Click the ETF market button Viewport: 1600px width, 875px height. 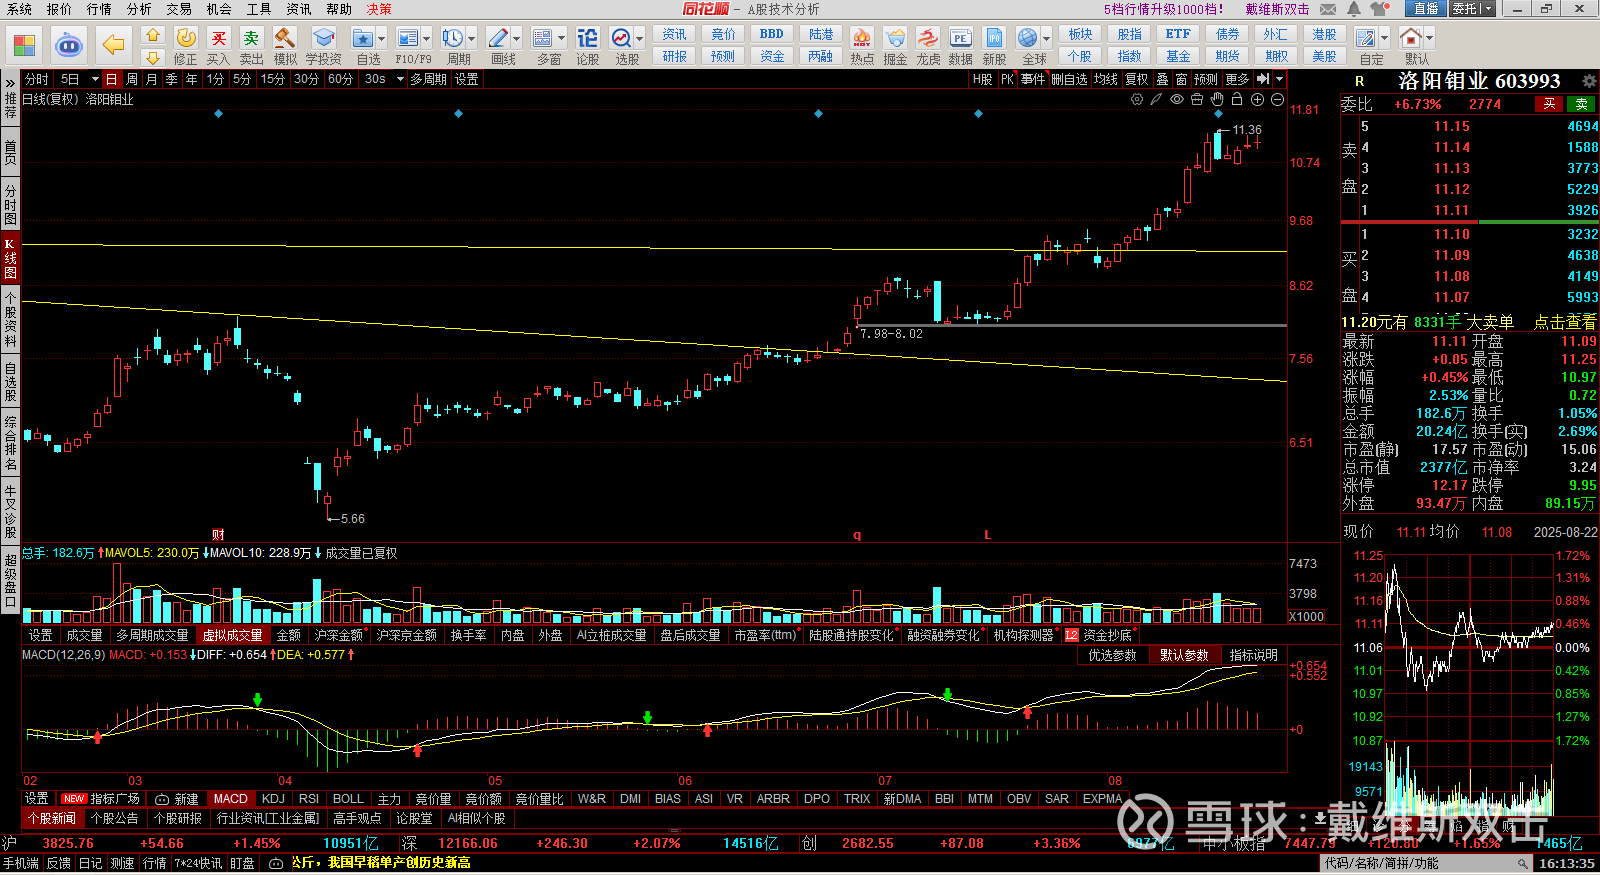1178,34
